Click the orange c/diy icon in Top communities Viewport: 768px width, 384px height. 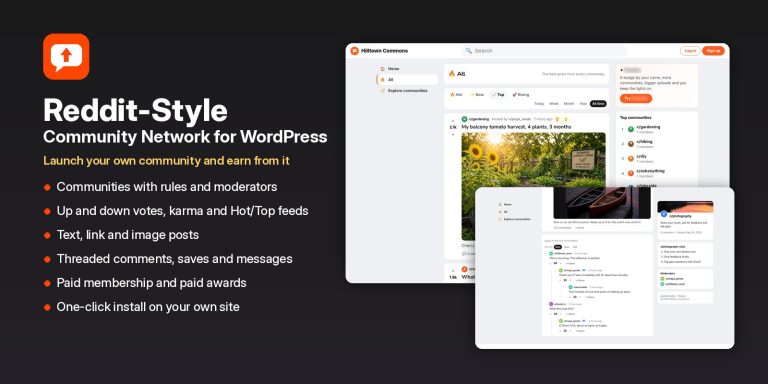click(x=631, y=159)
